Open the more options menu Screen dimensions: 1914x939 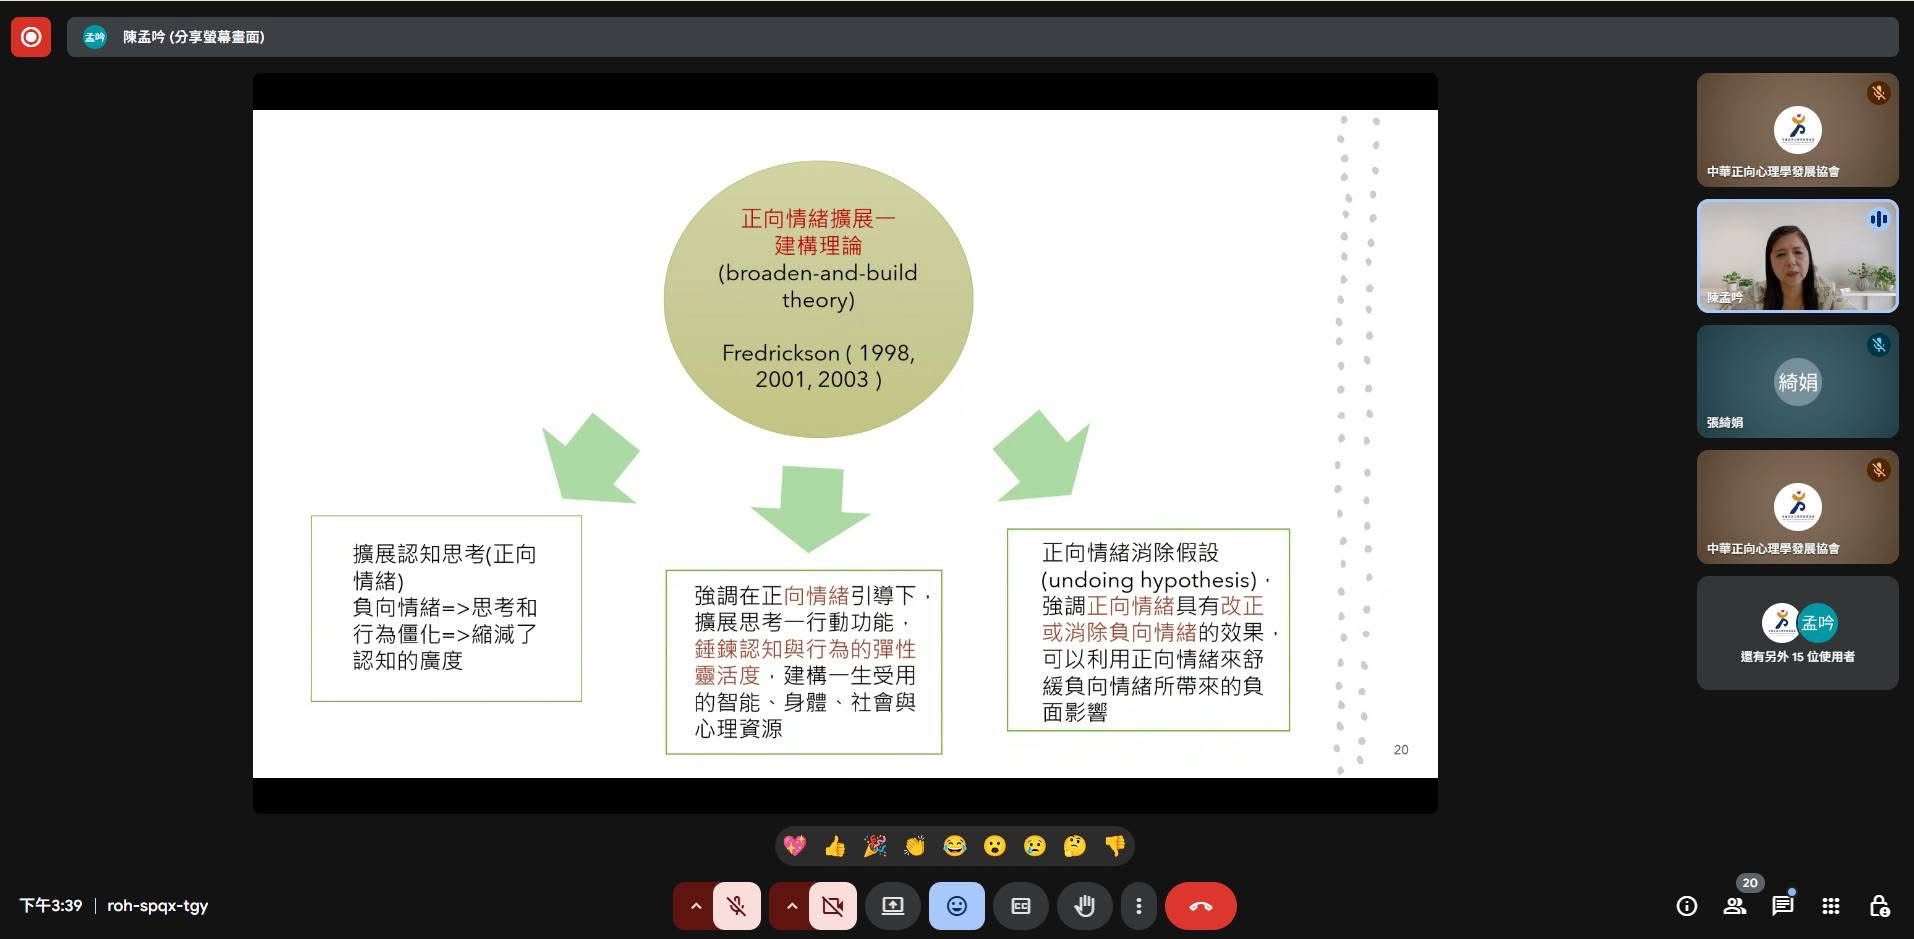tap(1138, 906)
